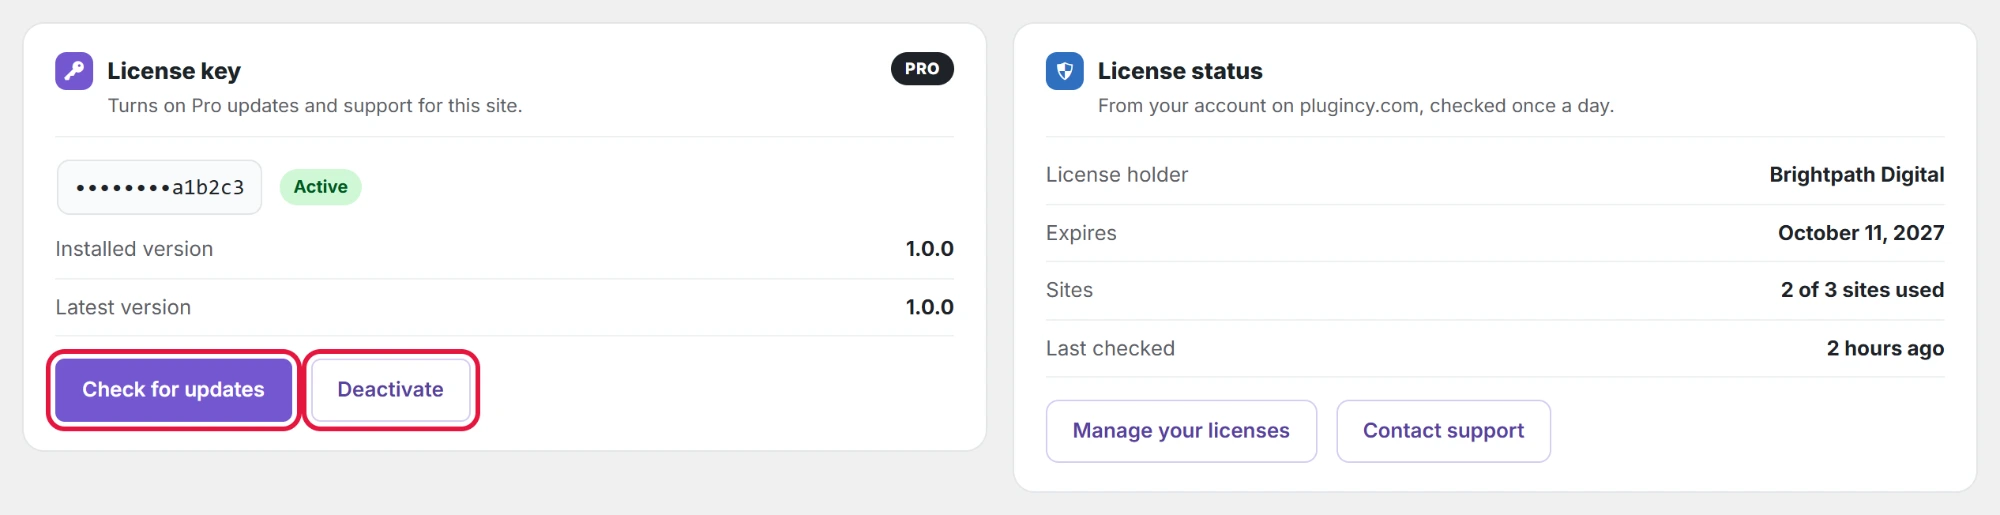2000x515 pixels.
Task: Click the Installed version value 1.0.0
Action: pyautogui.click(x=929, y=249)
